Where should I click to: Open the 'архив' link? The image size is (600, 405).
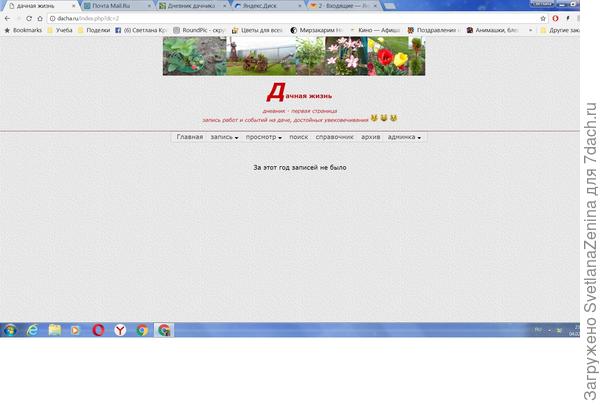pyautogui.click(x=371, y=136)
